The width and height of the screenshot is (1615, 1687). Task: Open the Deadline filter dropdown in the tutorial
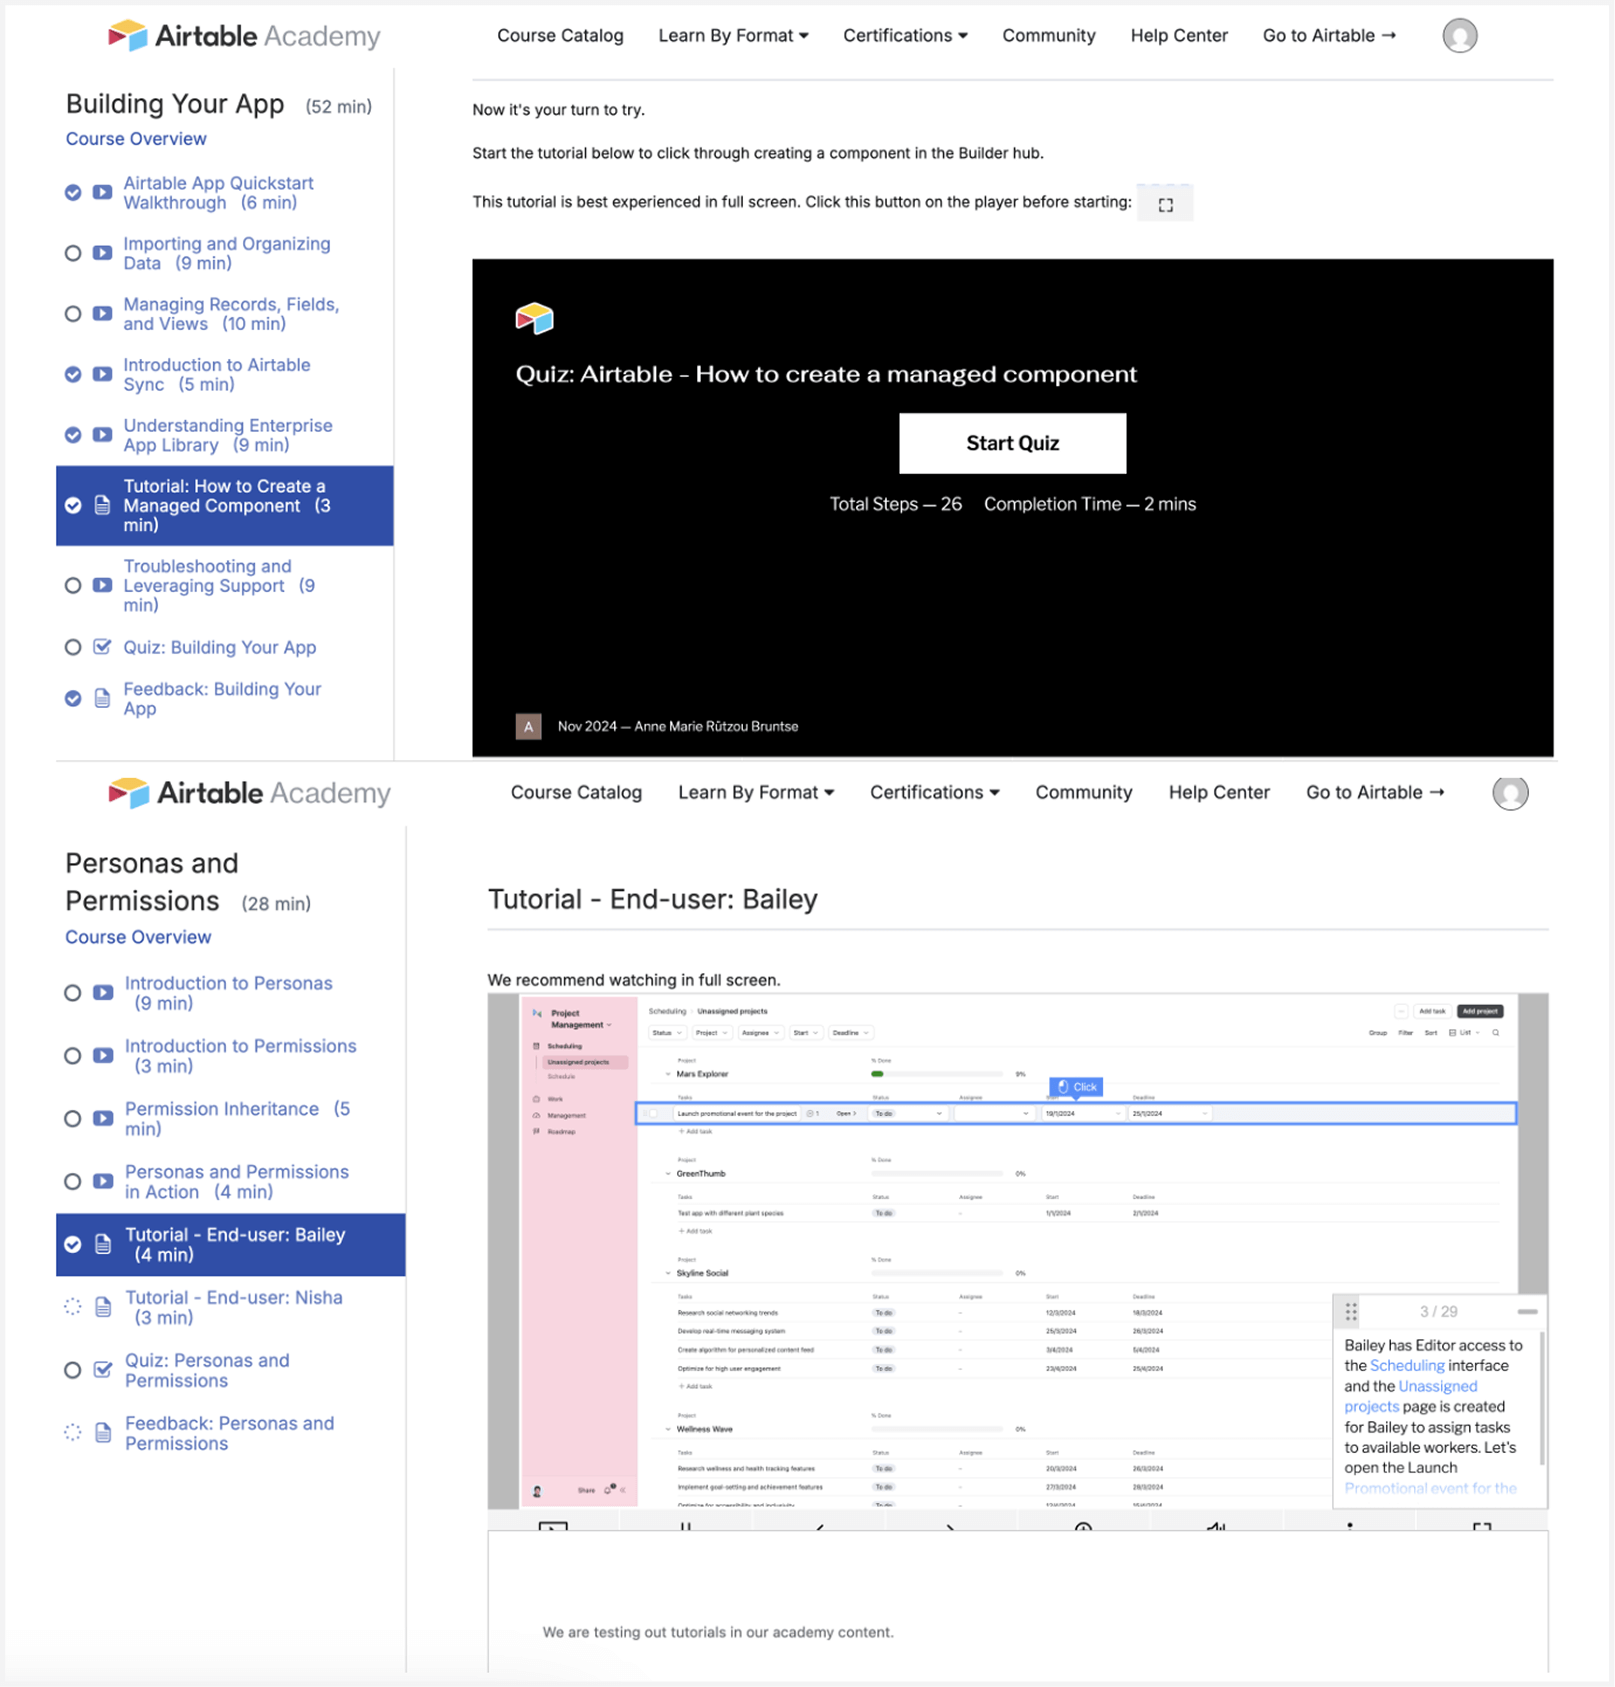tap(851, 1033)
